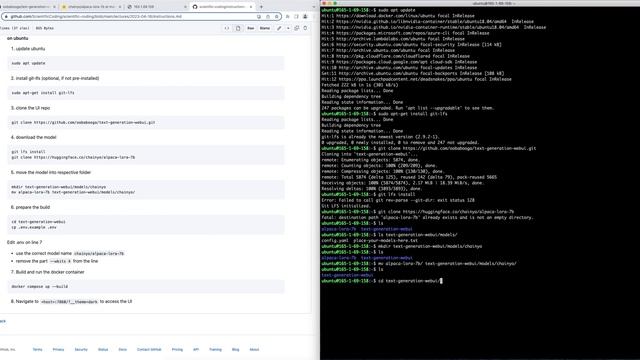This screenshot has width=640, height=360.
Task: Open the browser side panel icon
Action: click(296, 17)
